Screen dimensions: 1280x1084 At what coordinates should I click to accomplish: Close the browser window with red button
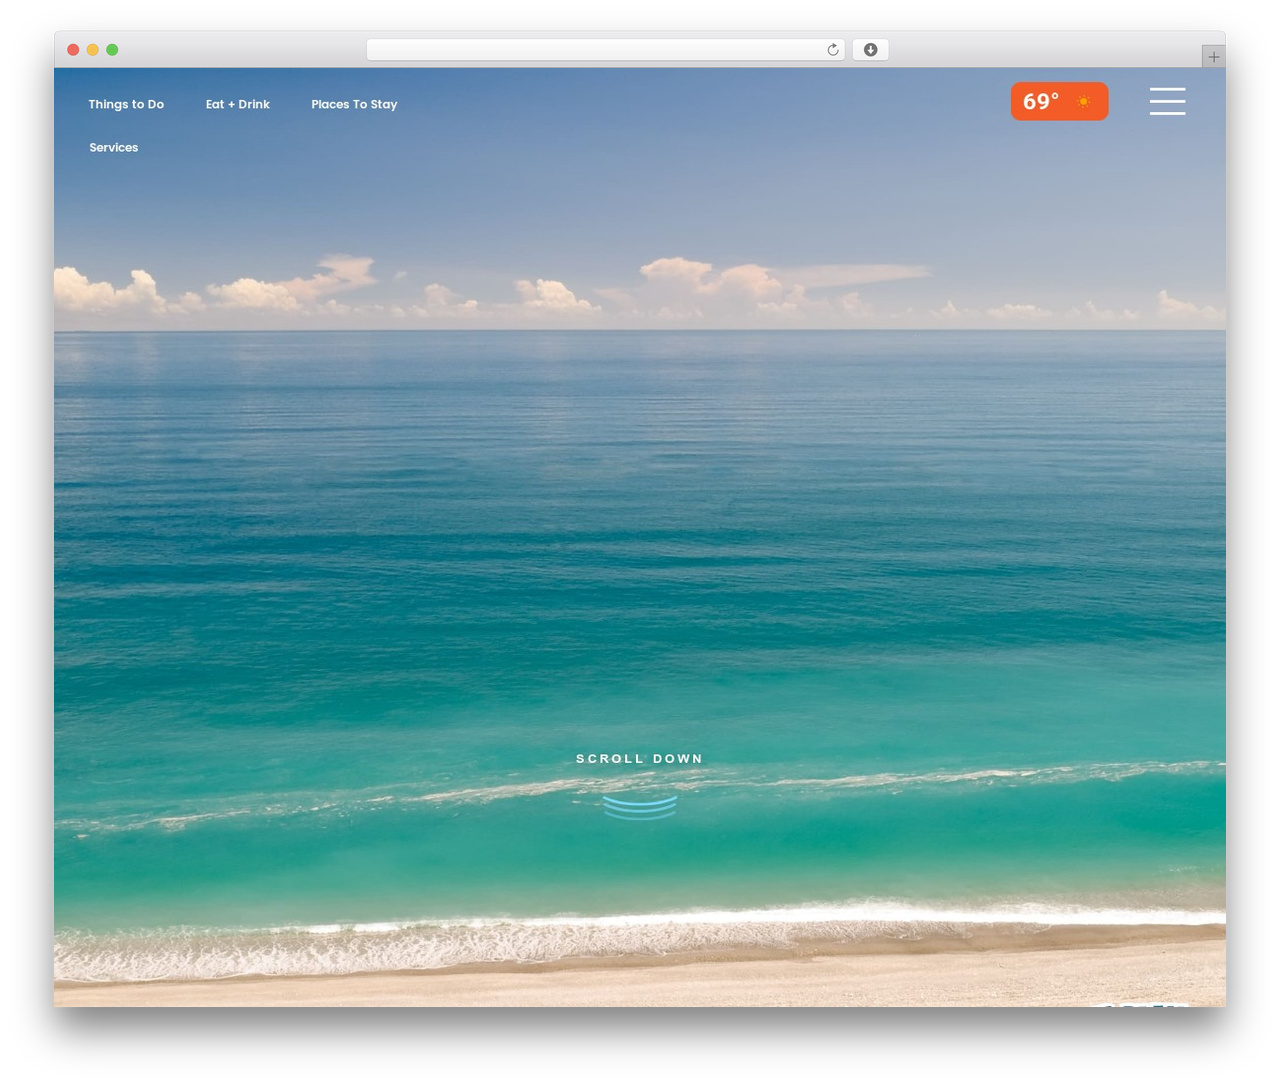(73, 50)
